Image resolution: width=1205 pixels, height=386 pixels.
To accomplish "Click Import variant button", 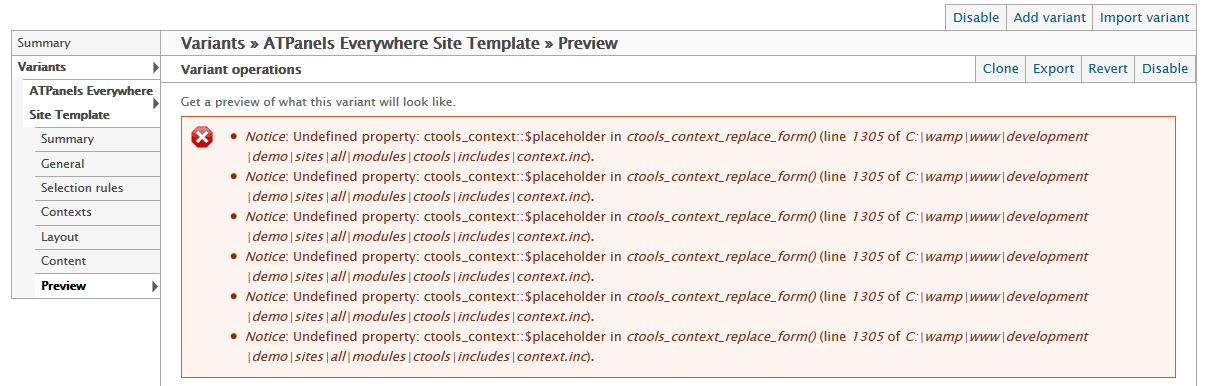I will (x=1144, y=18).
